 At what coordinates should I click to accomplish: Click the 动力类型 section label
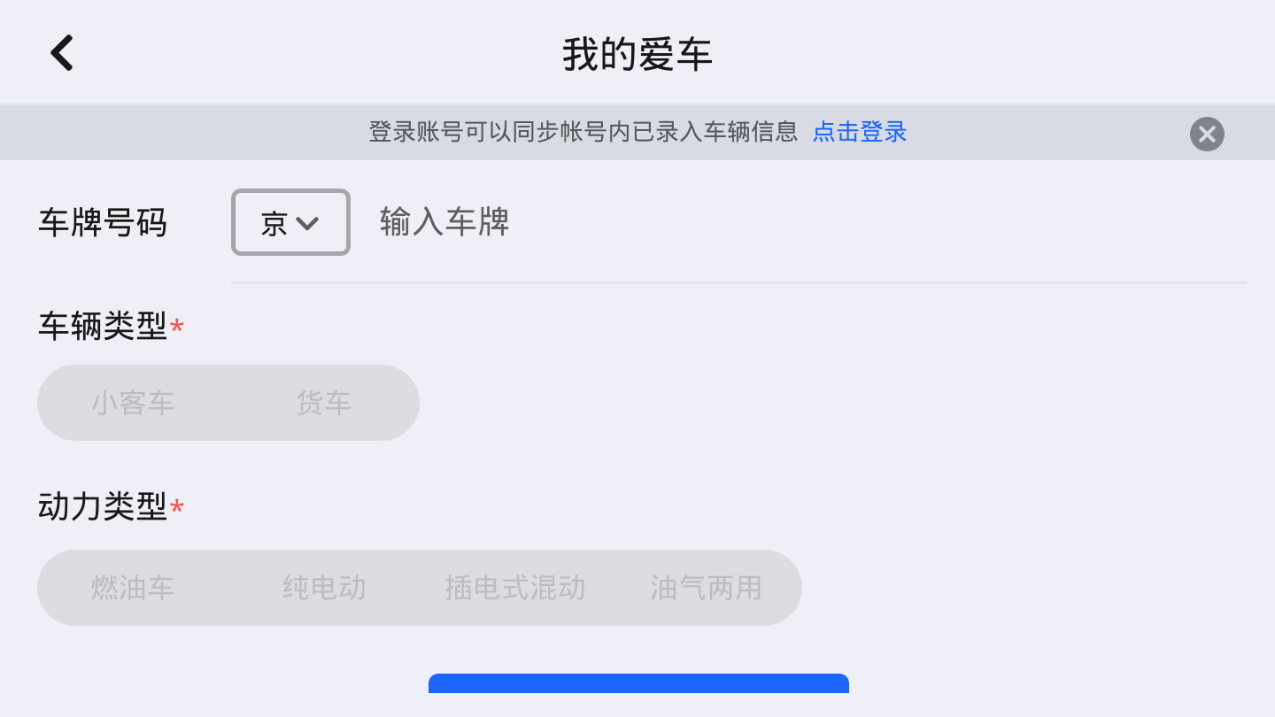(103, 507)
